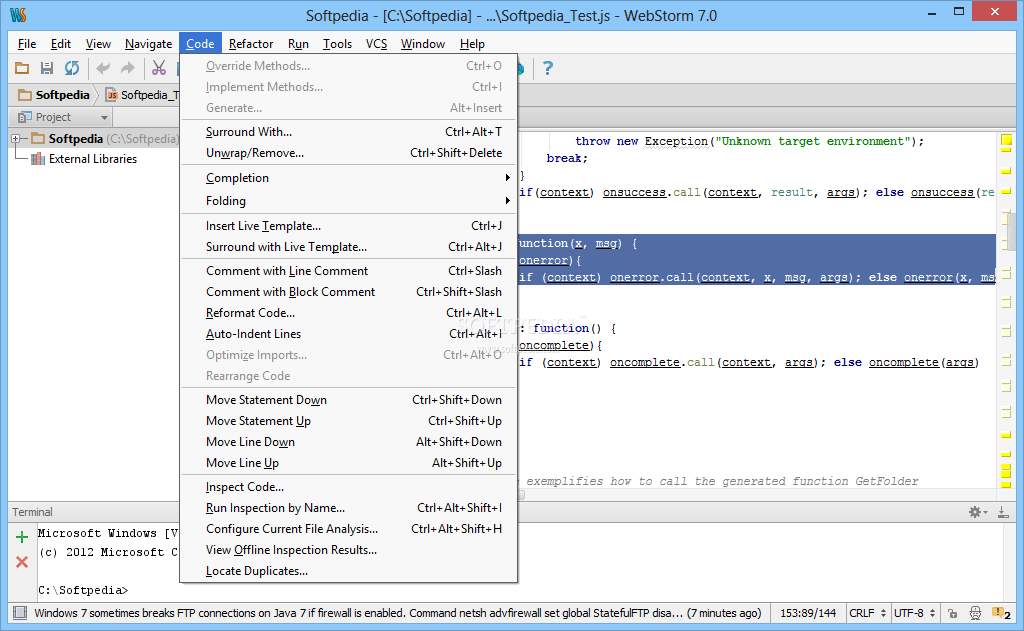Click the External Libraries icon

[38, 159]
